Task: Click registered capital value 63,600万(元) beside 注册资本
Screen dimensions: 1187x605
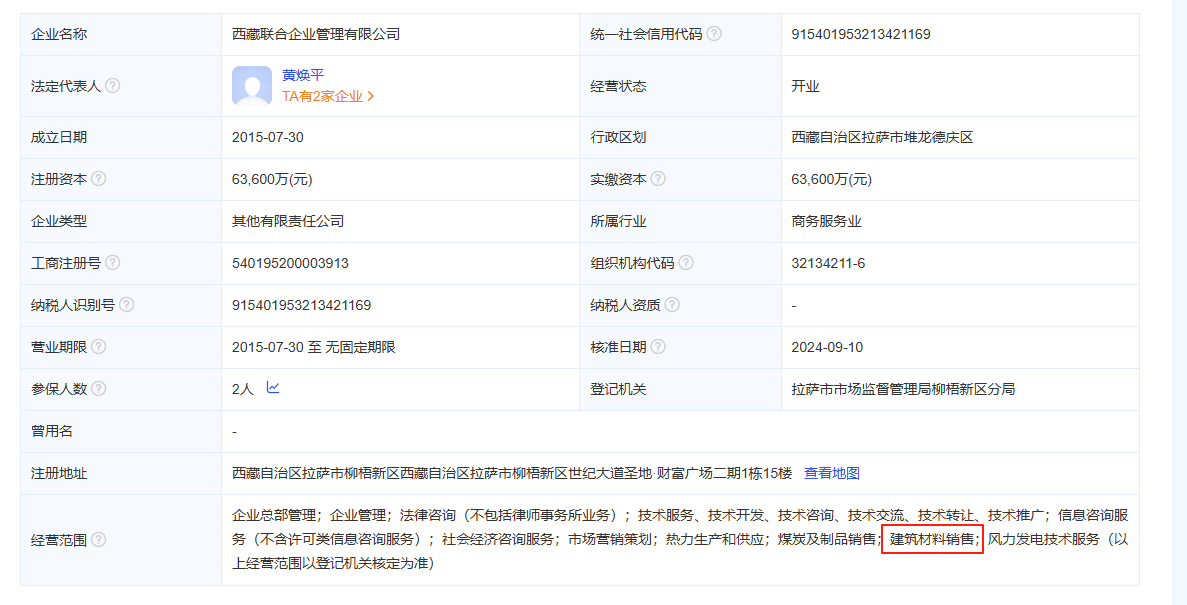Action: tap(272, 179)
